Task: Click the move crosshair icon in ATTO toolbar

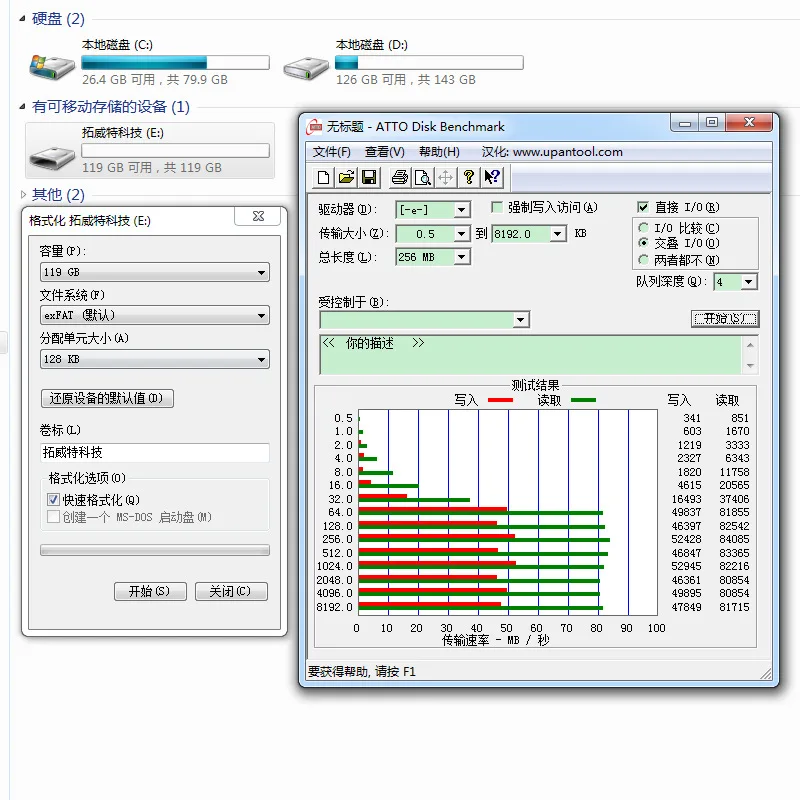Action: (445, 178)
